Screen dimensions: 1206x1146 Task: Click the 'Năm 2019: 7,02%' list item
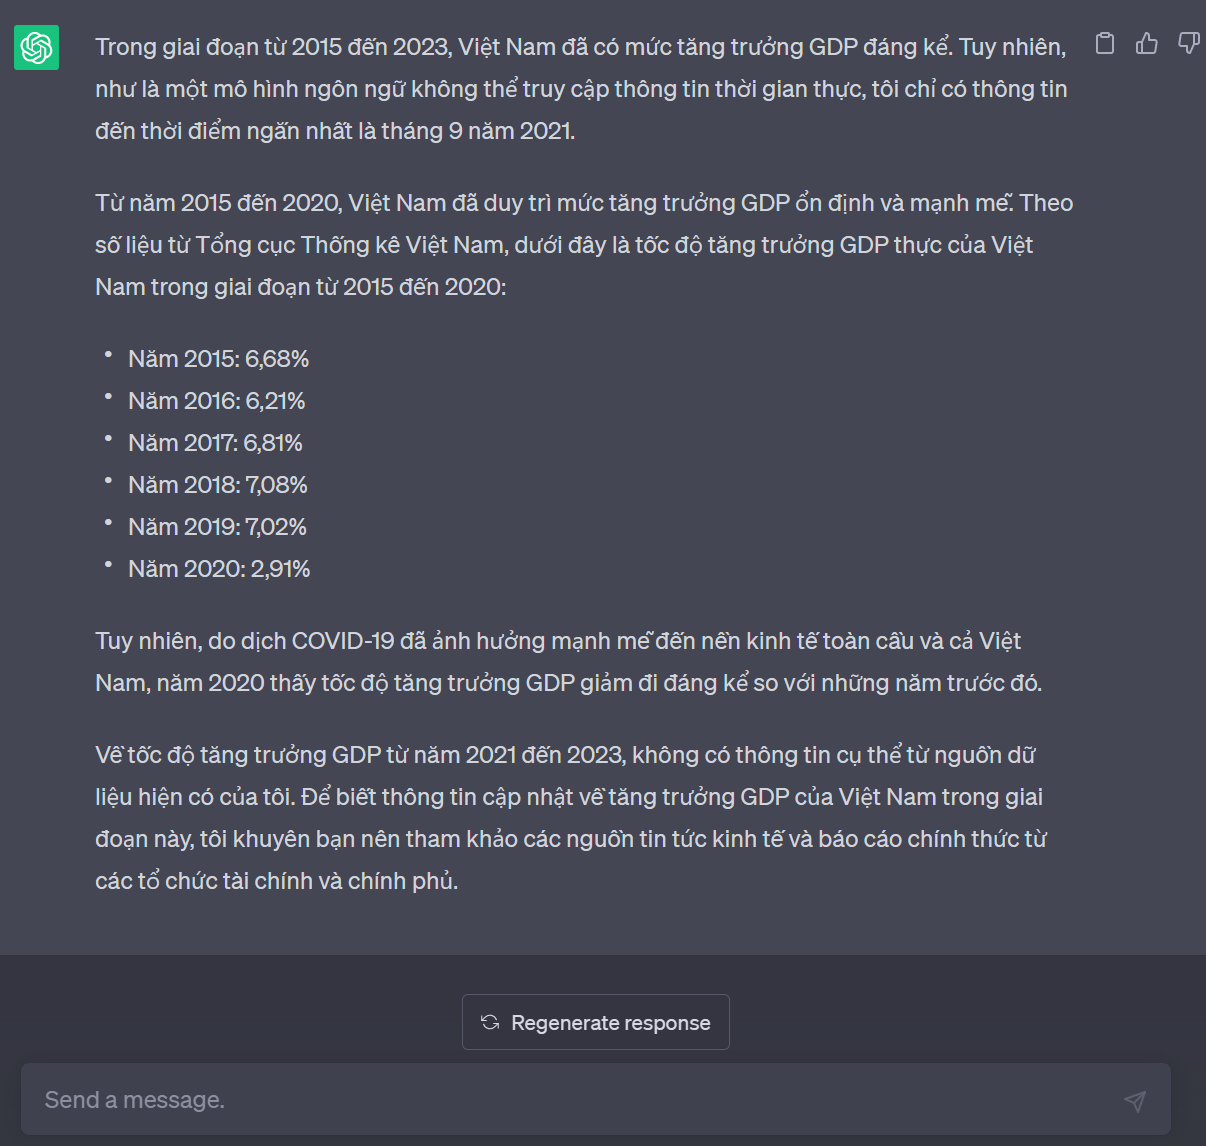tap(217, 527)
